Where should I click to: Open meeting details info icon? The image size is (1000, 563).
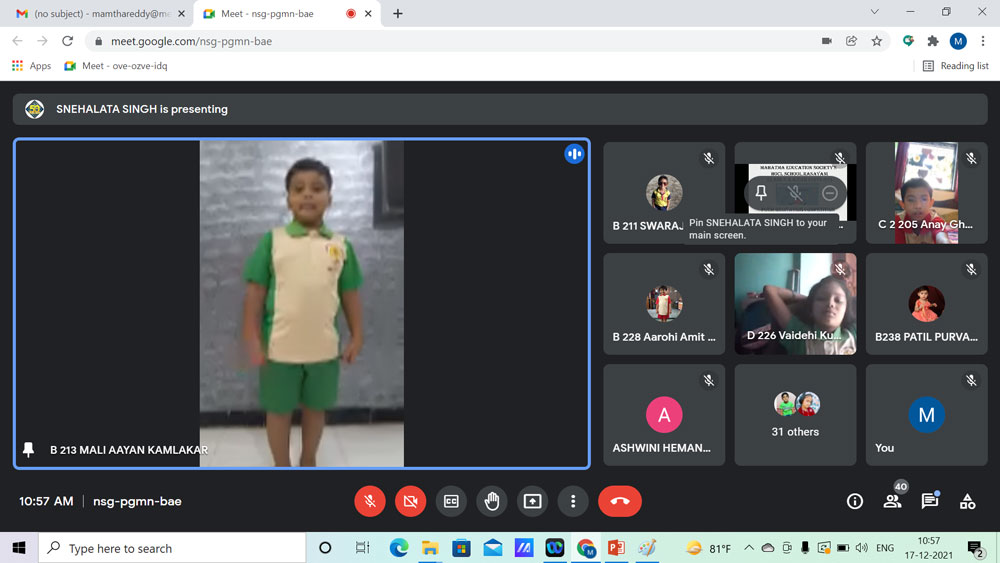[854, 501]
